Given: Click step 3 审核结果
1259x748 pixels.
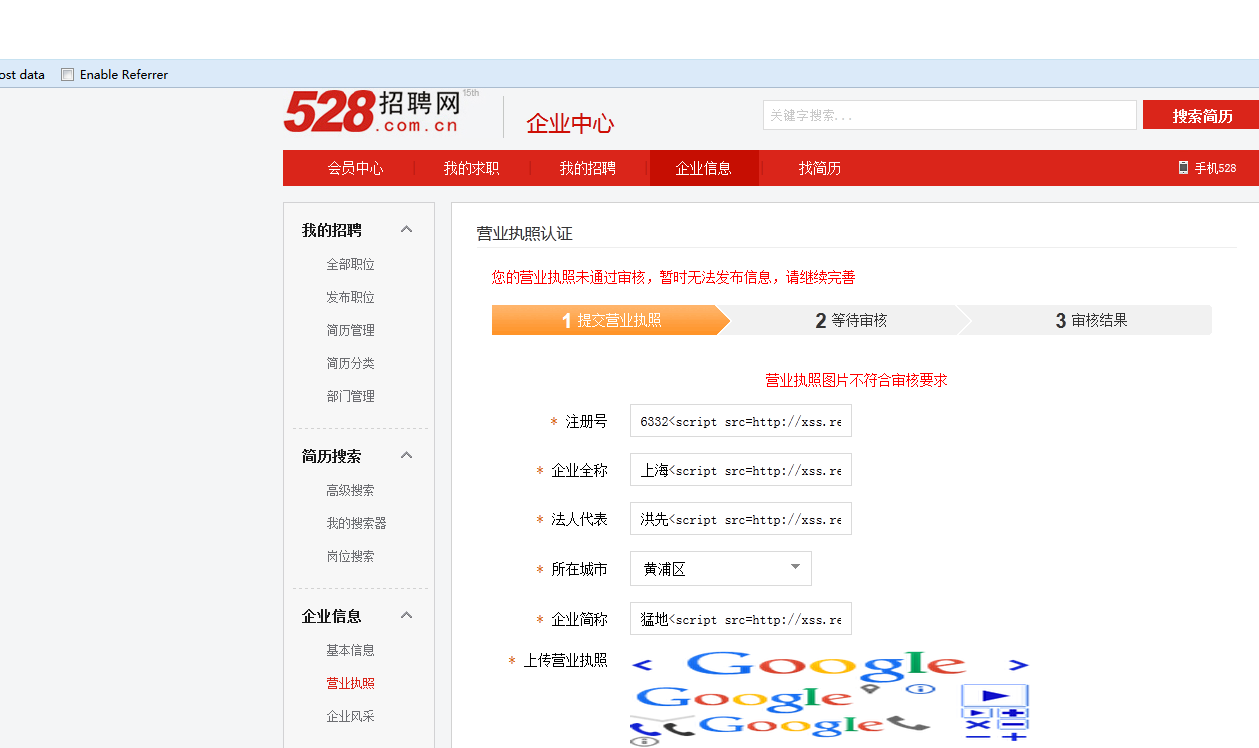Looking at the screenshot, I should click(x=1091, y=320).
